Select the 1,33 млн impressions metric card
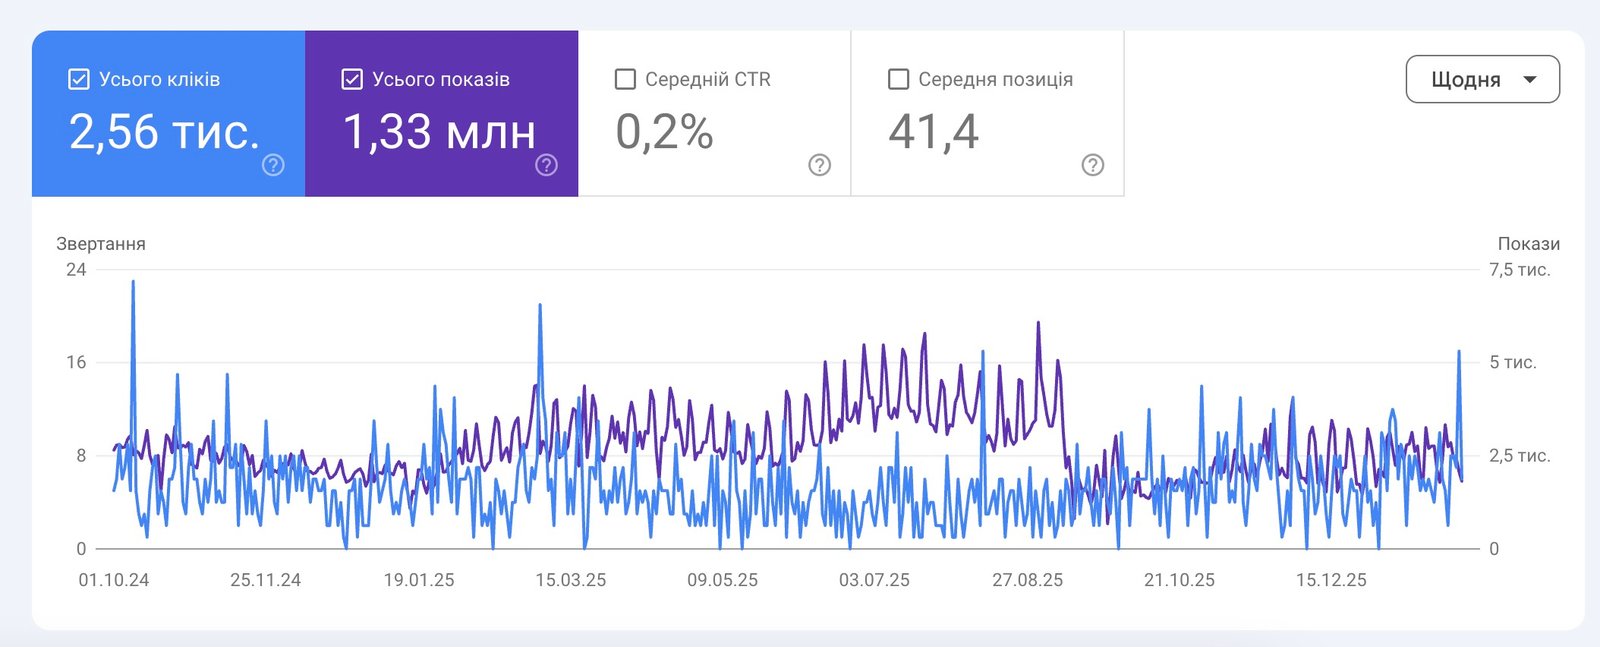 point(441,113)
